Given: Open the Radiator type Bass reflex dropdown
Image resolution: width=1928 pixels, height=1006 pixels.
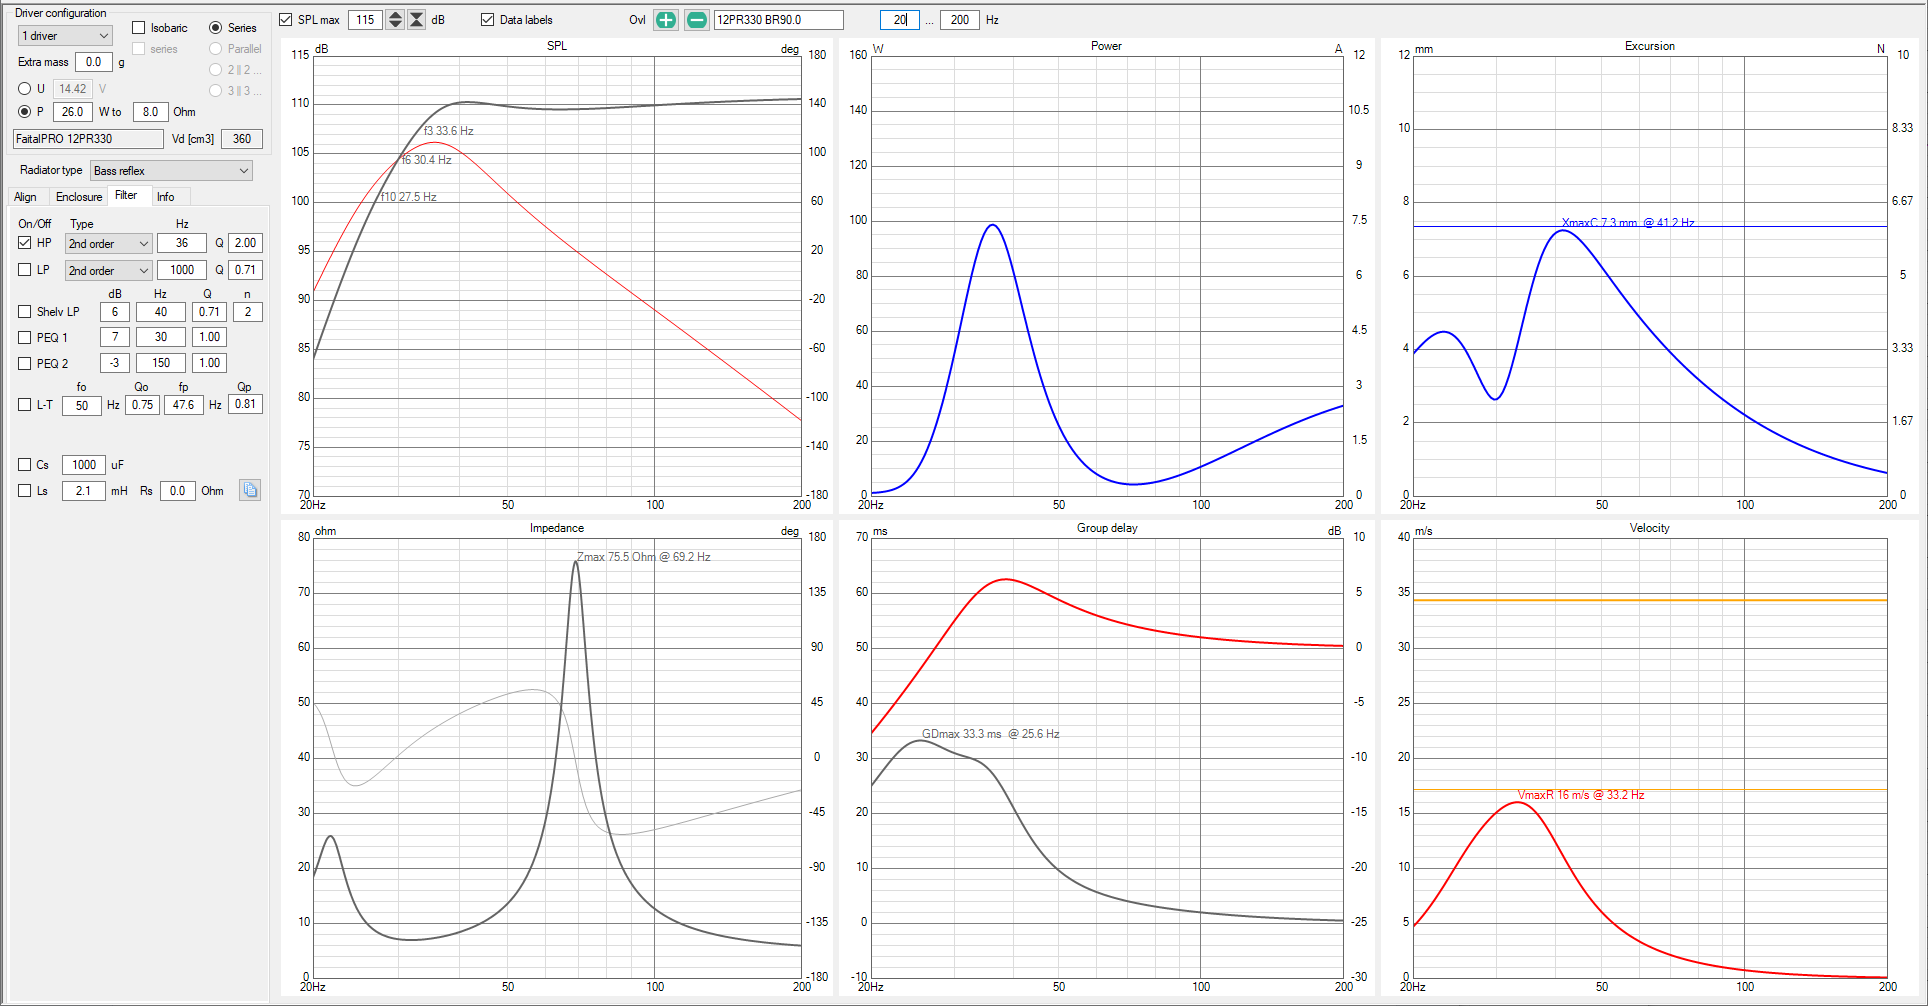Looking at the screenshot, I should click(171, 171).
